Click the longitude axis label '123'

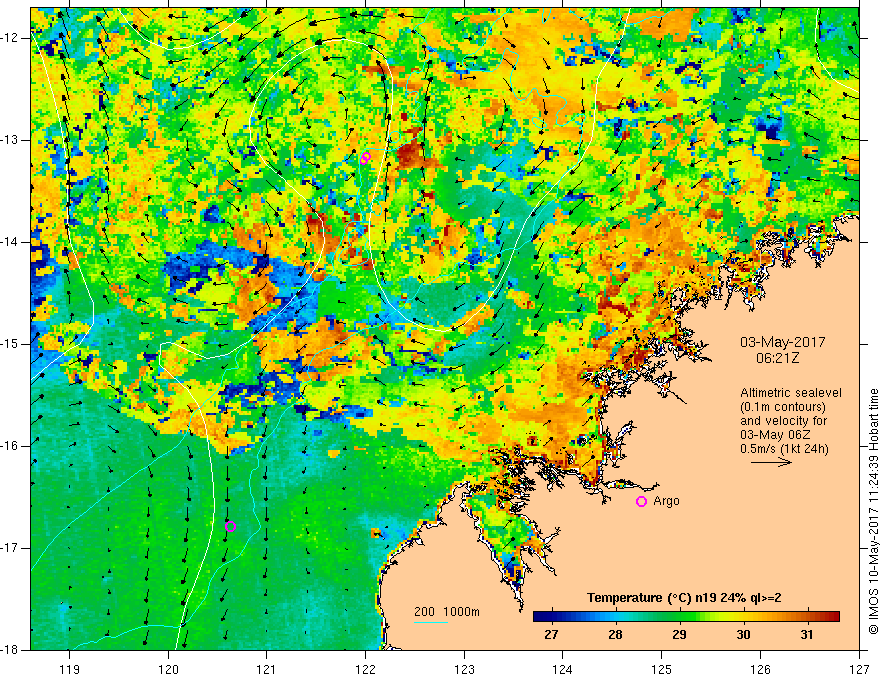pyautogui.click(x=464, y=670)
